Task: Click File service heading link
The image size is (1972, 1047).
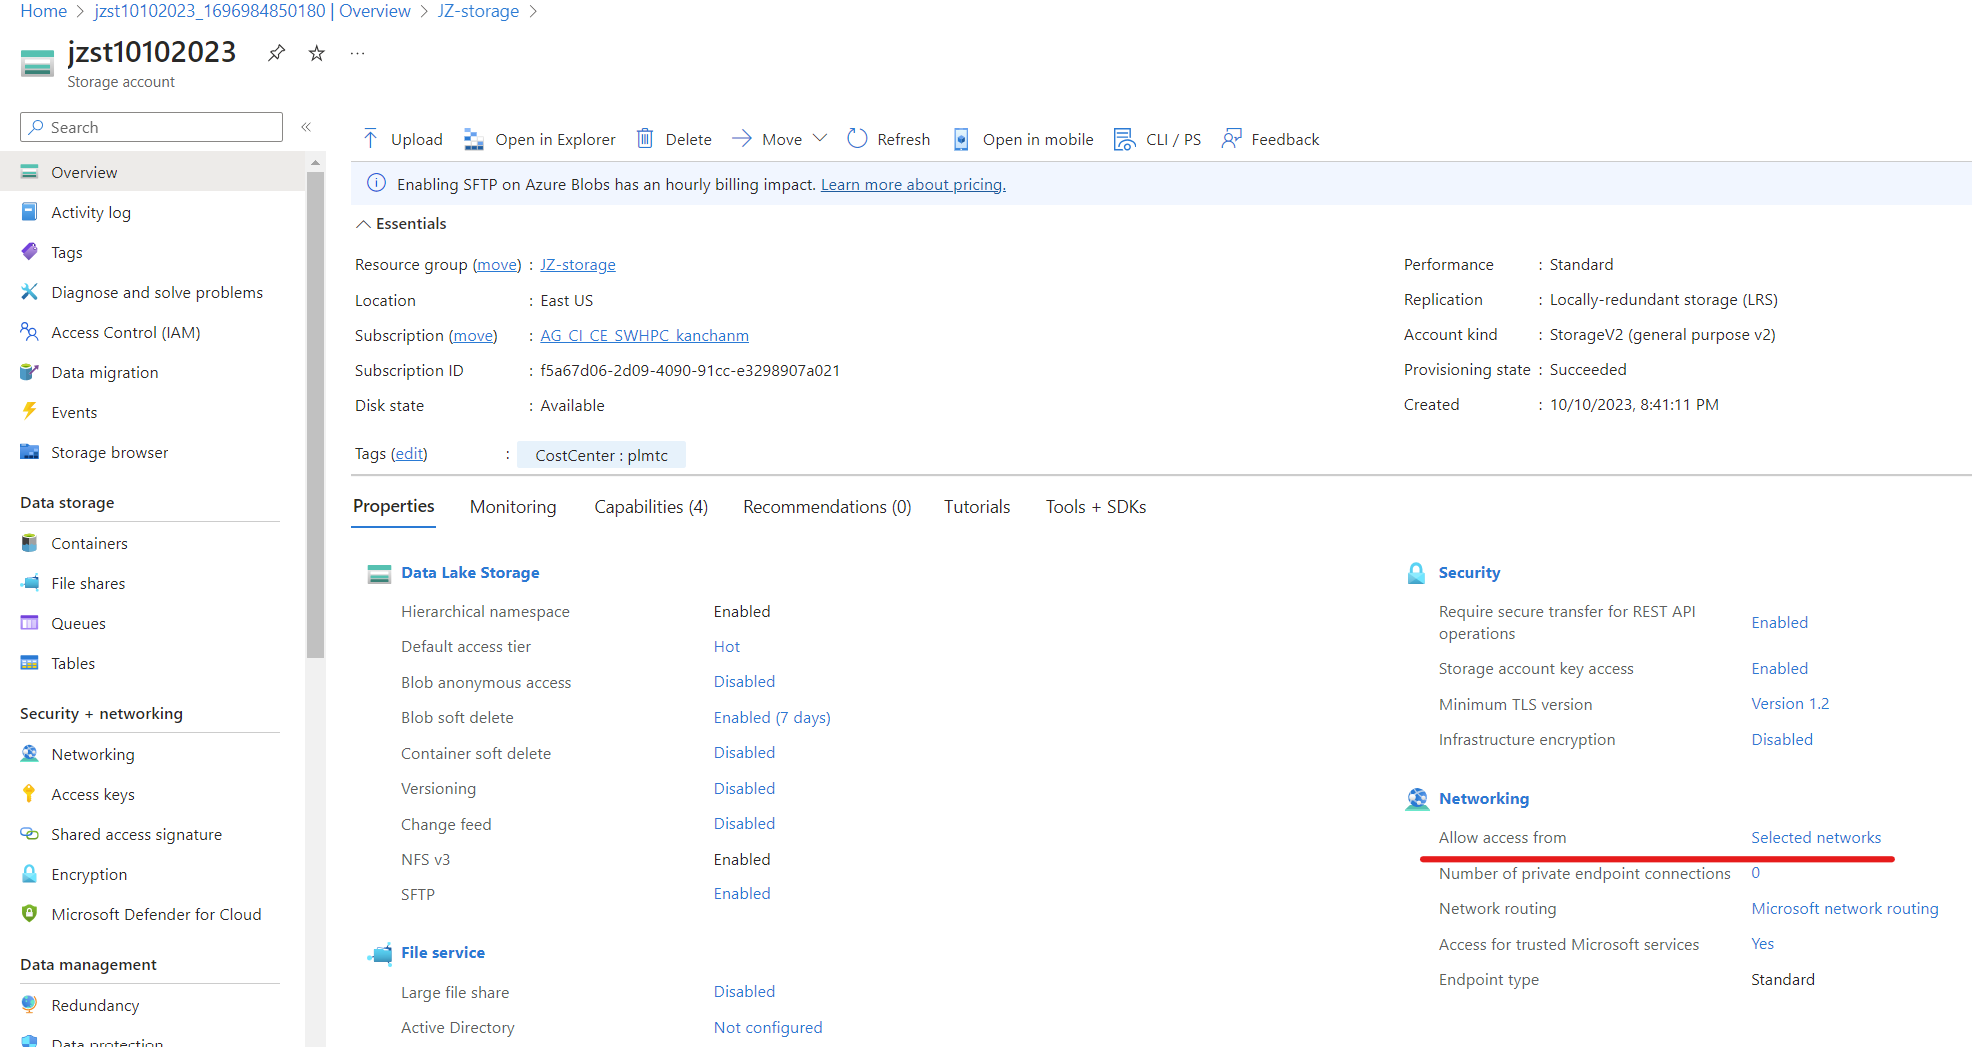Action: point(443,952)
